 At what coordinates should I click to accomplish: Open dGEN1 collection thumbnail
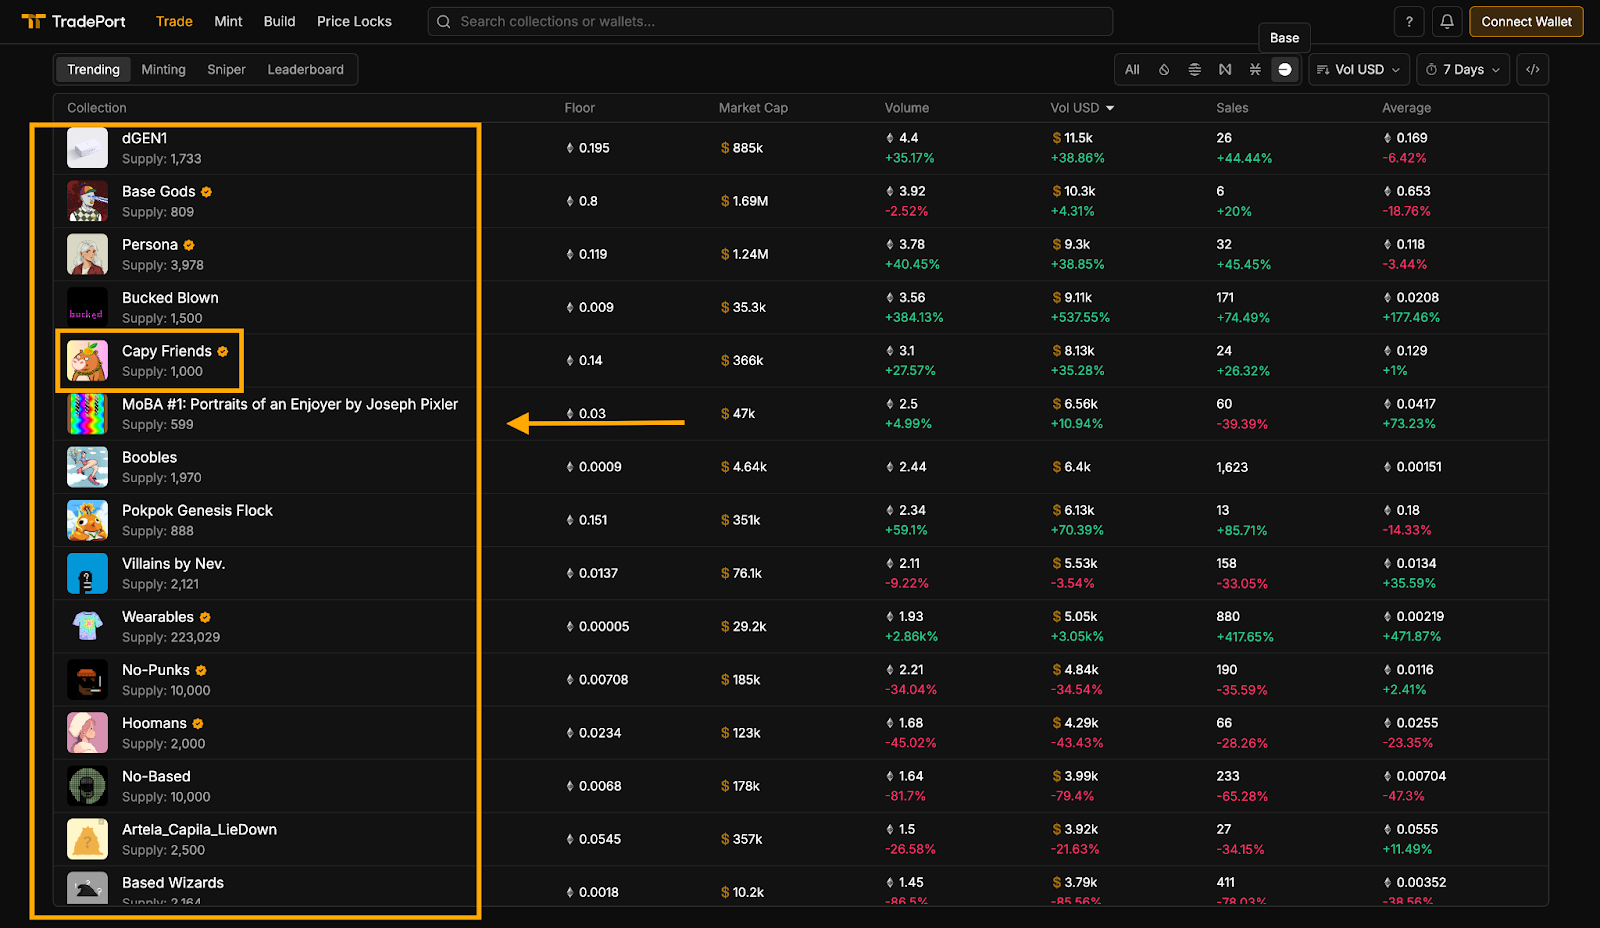[87, 148]
